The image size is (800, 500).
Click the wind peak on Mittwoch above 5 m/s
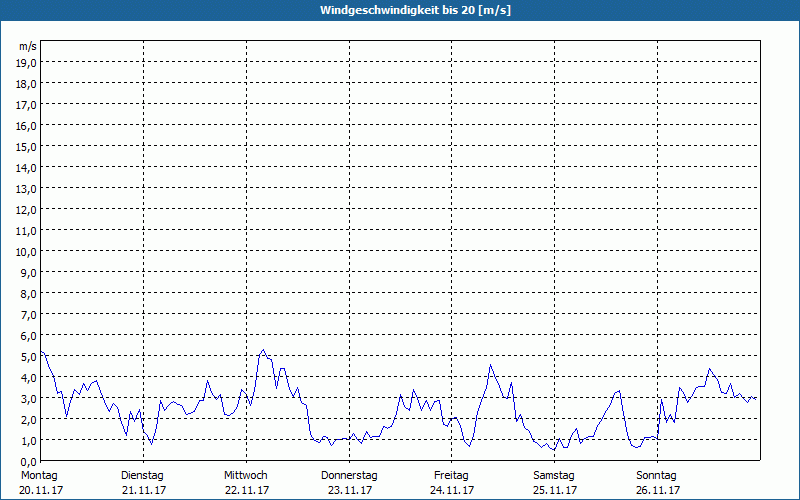(x=263, y=350)
